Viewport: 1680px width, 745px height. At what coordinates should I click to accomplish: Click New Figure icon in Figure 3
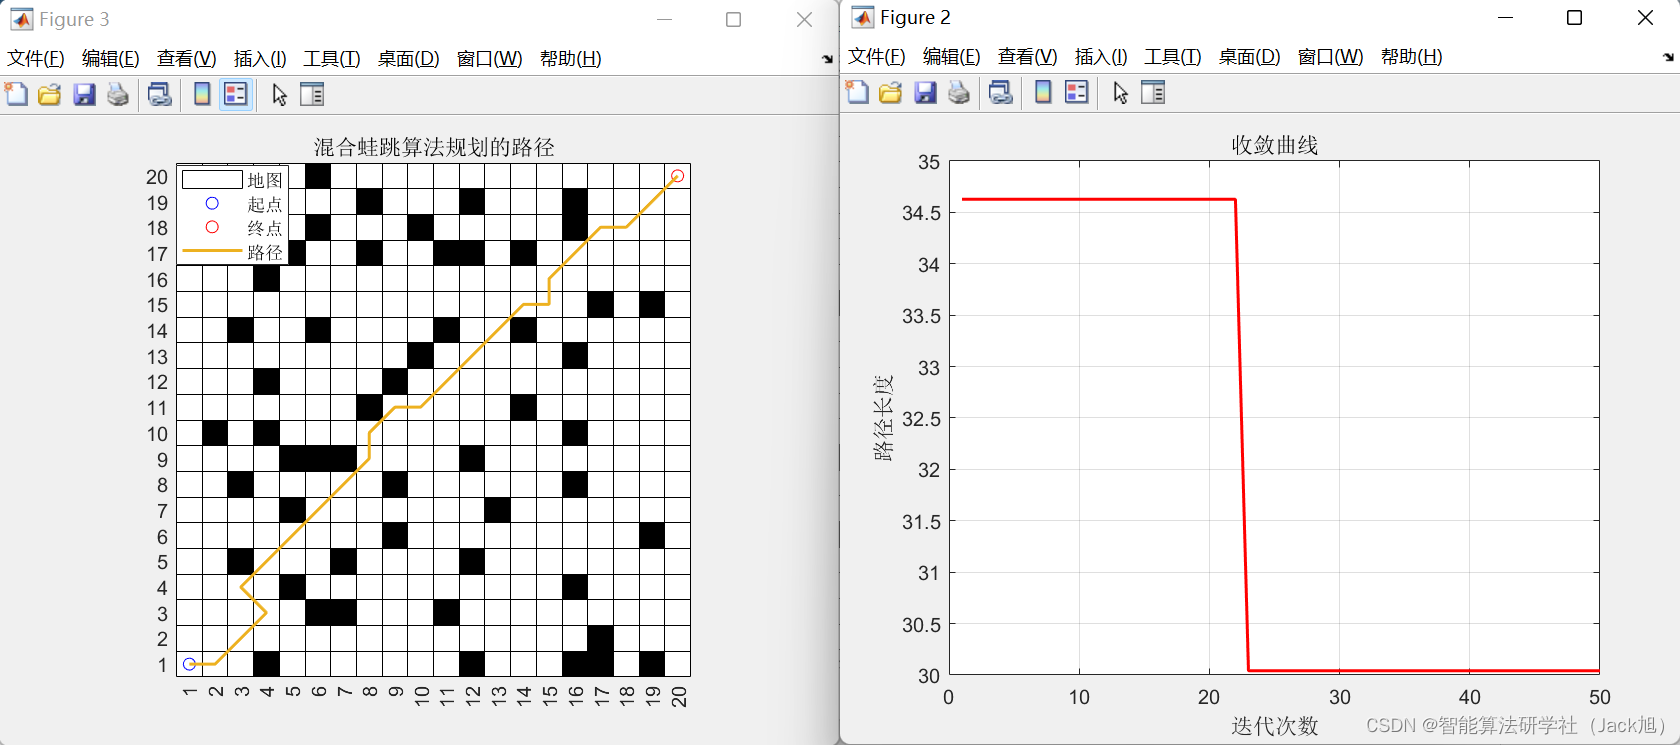16,95
